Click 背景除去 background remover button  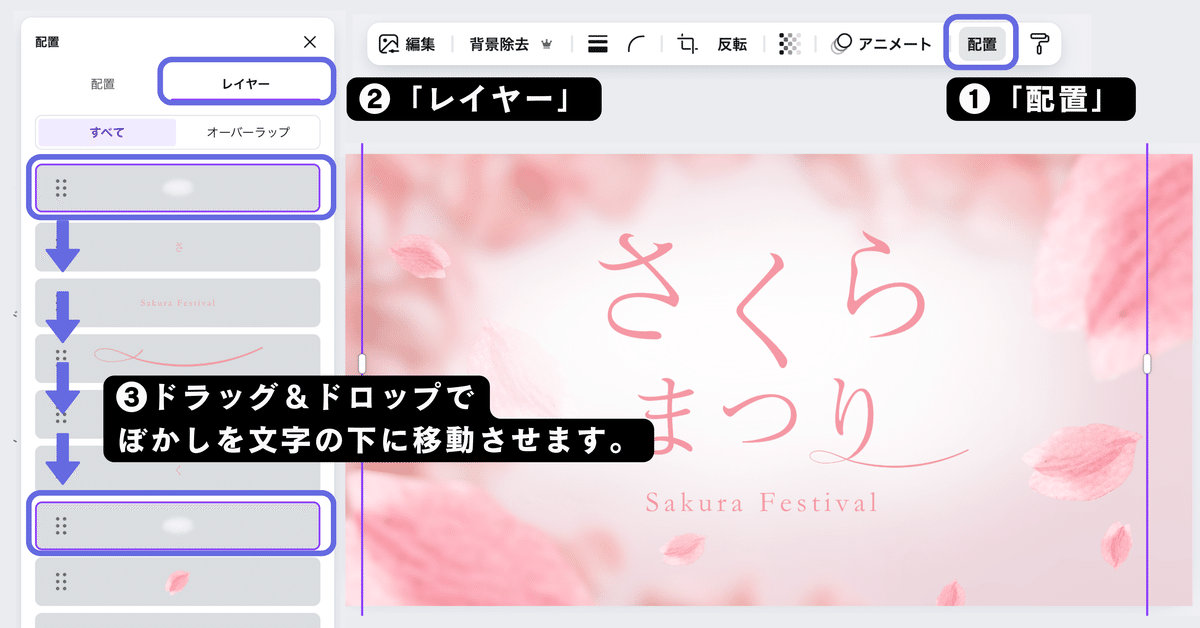(x=511, y=44)
